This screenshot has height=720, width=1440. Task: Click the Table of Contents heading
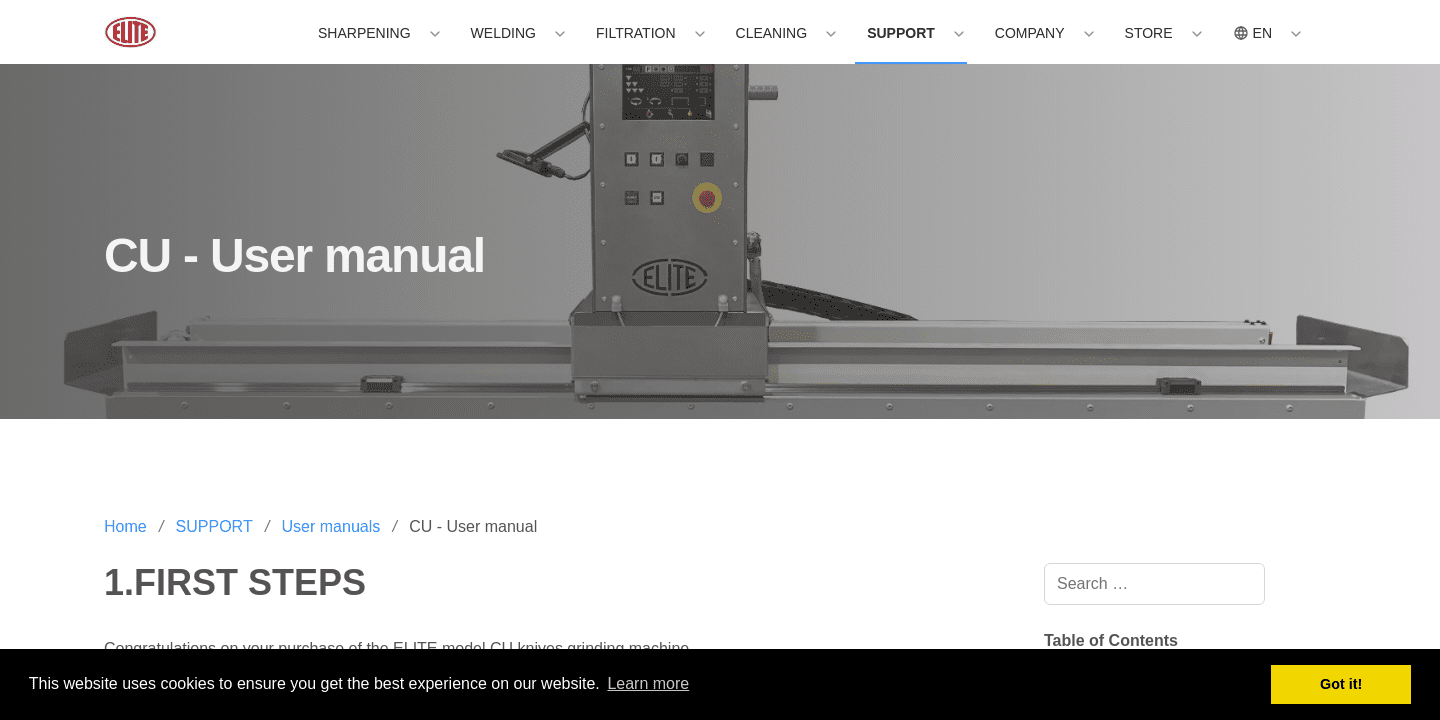[1111, 641]
